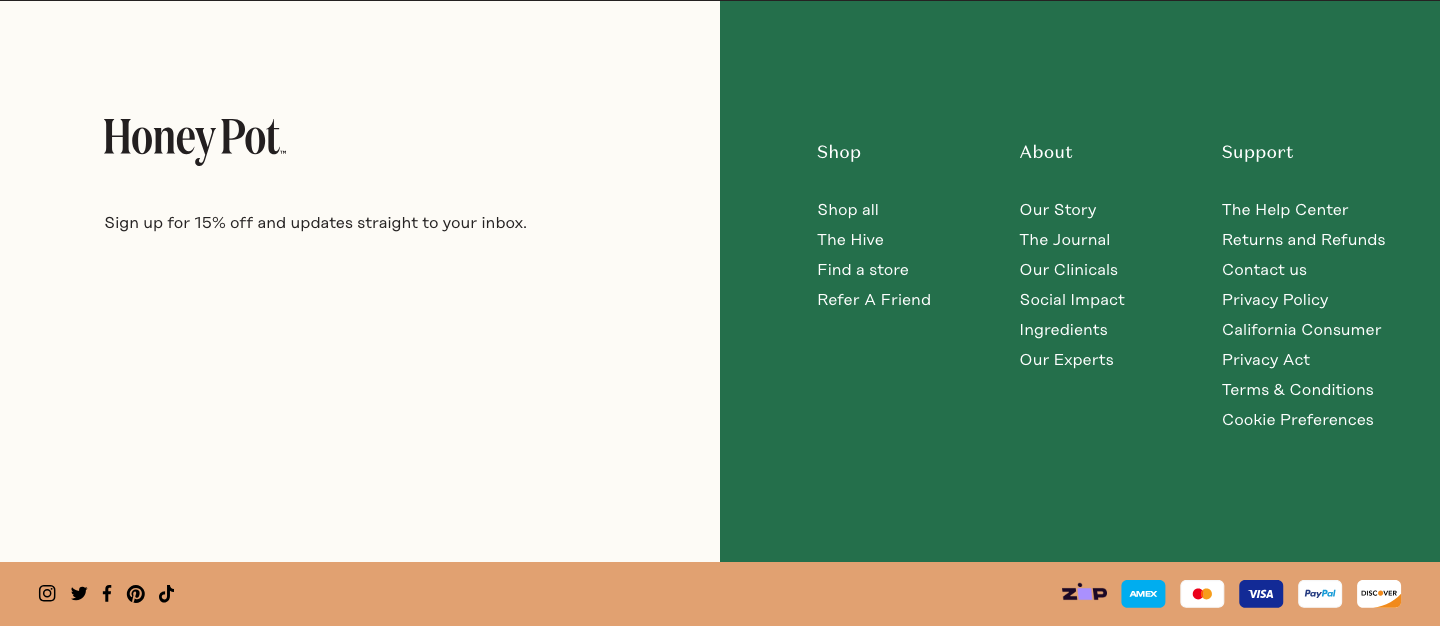Screen dimensions: 1440x626
Task: Open the TikTok icon
Action: (166, 593)
